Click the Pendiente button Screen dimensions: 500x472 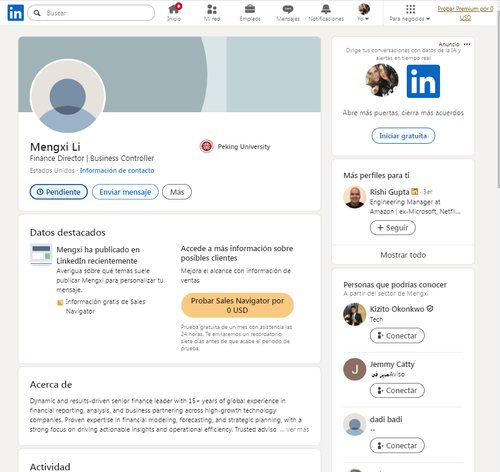click(x=59, y=192)
